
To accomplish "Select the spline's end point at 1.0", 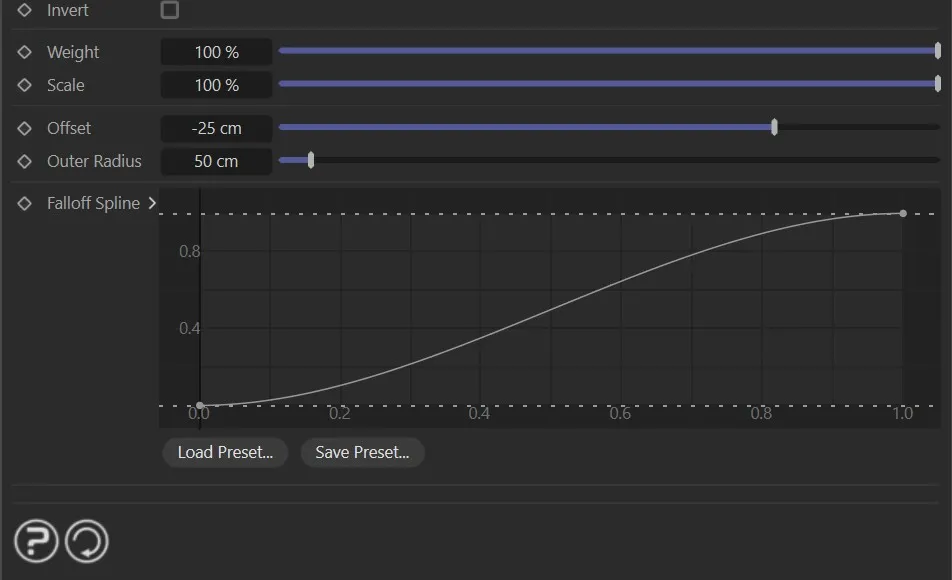I will click(903, 213).
